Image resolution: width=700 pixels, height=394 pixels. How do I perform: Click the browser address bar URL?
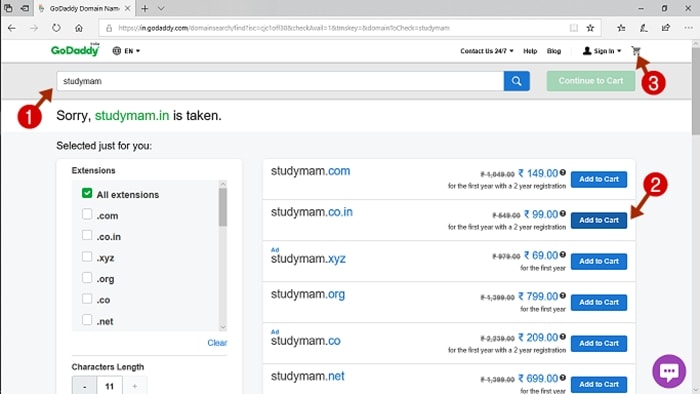click(x=283, y=28)
